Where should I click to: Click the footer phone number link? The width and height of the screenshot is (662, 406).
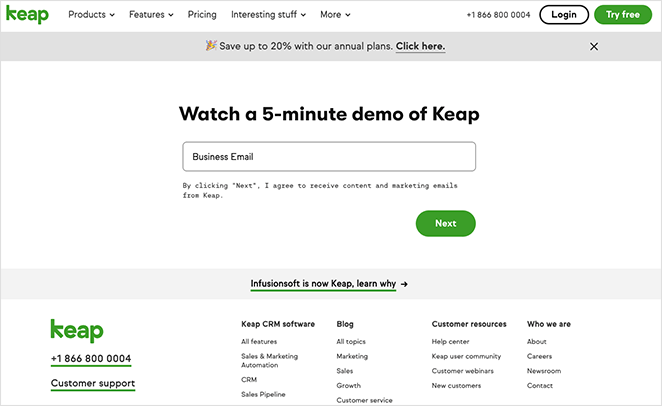tap(91, 359)
